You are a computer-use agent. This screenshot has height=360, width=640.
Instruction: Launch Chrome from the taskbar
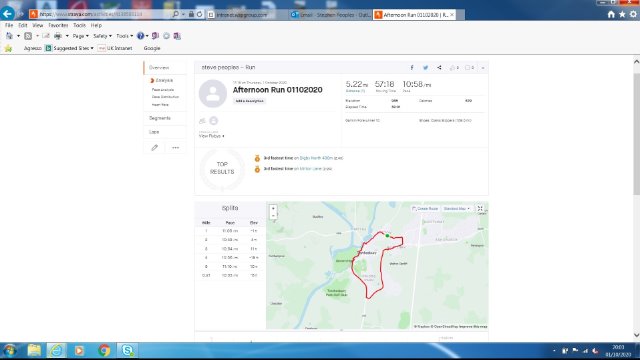(x=104, y=350)
